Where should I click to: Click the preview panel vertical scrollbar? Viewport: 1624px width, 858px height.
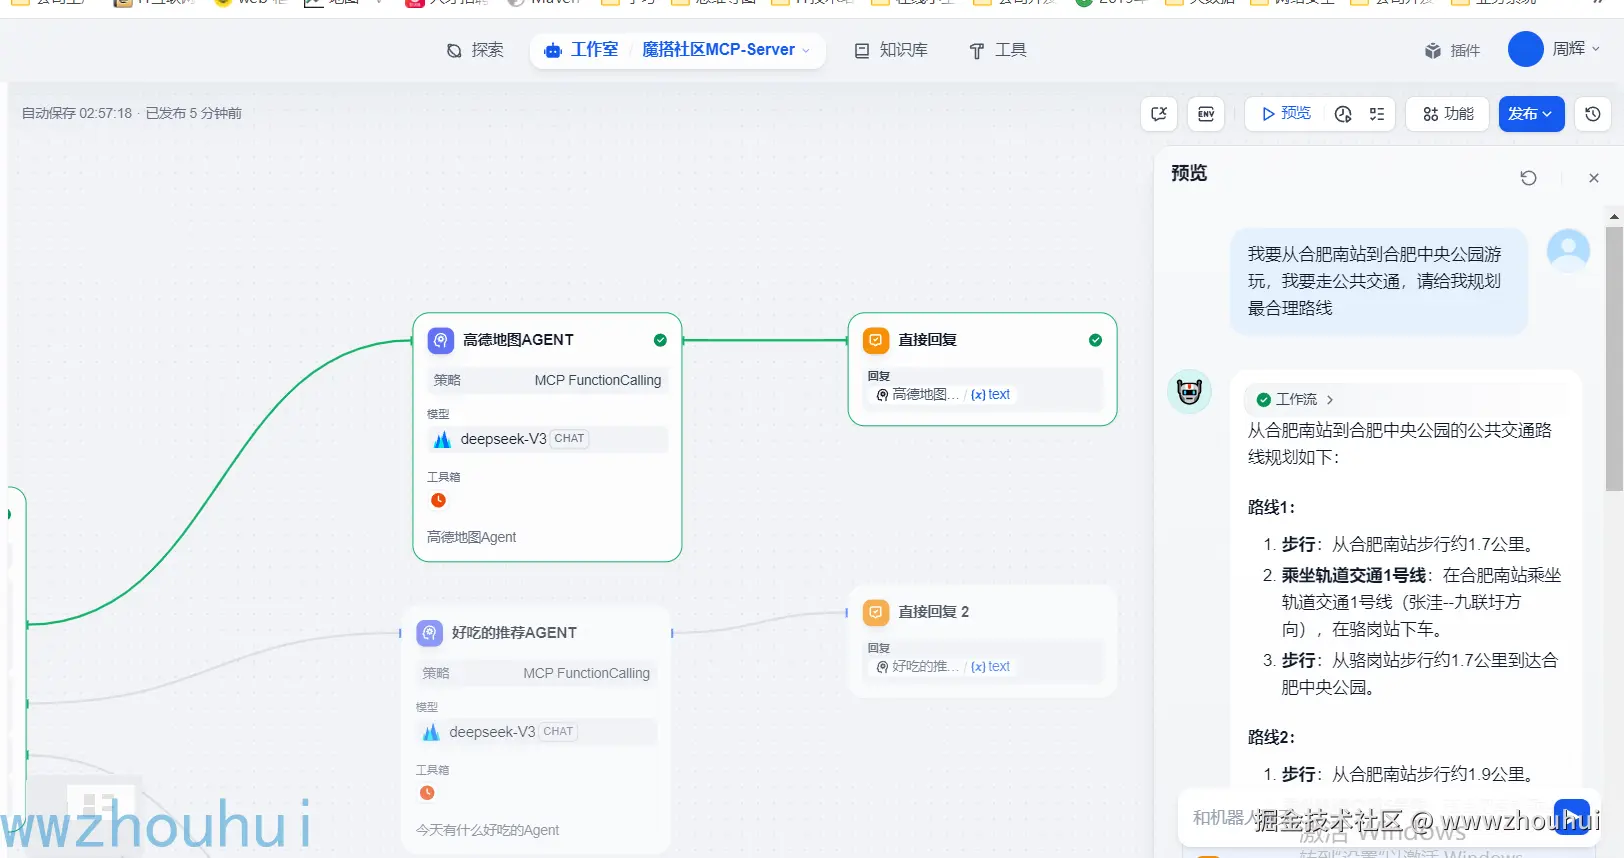pos(1614,358)
